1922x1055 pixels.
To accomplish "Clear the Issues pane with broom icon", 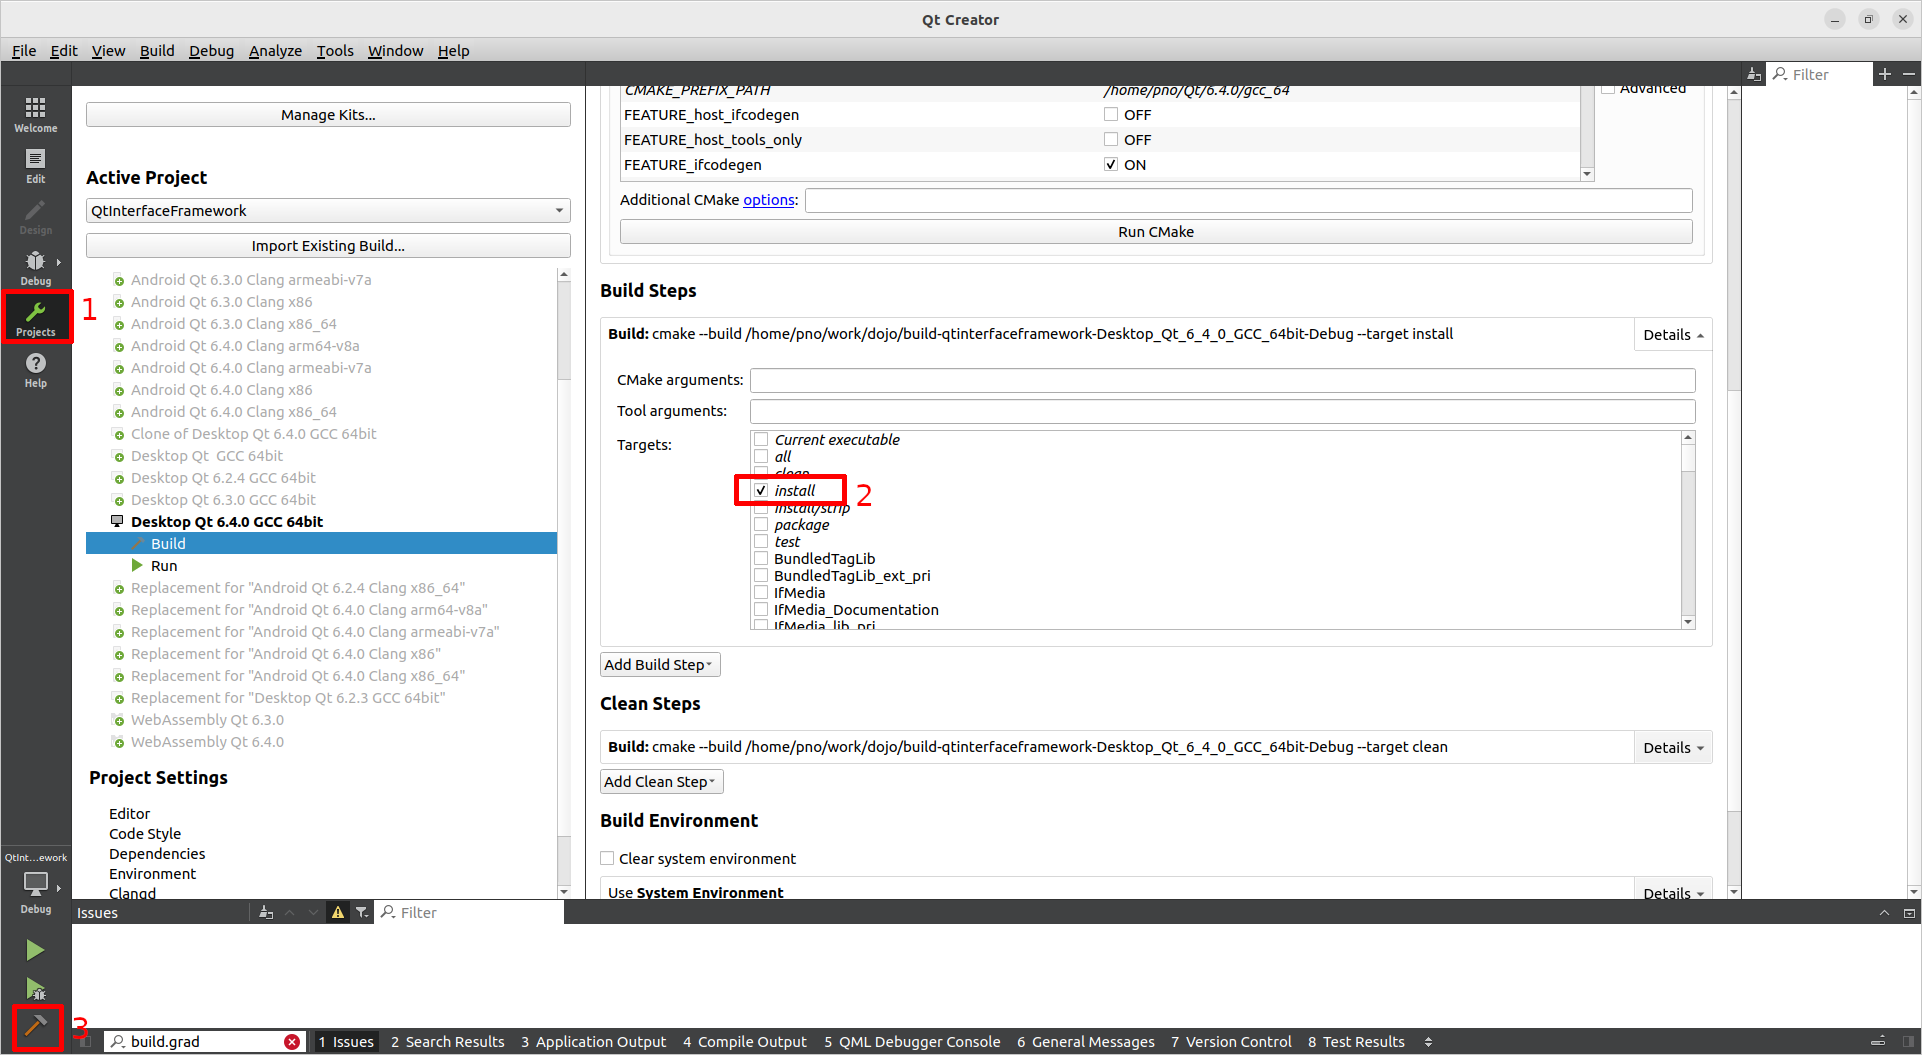I will (266, 912).
